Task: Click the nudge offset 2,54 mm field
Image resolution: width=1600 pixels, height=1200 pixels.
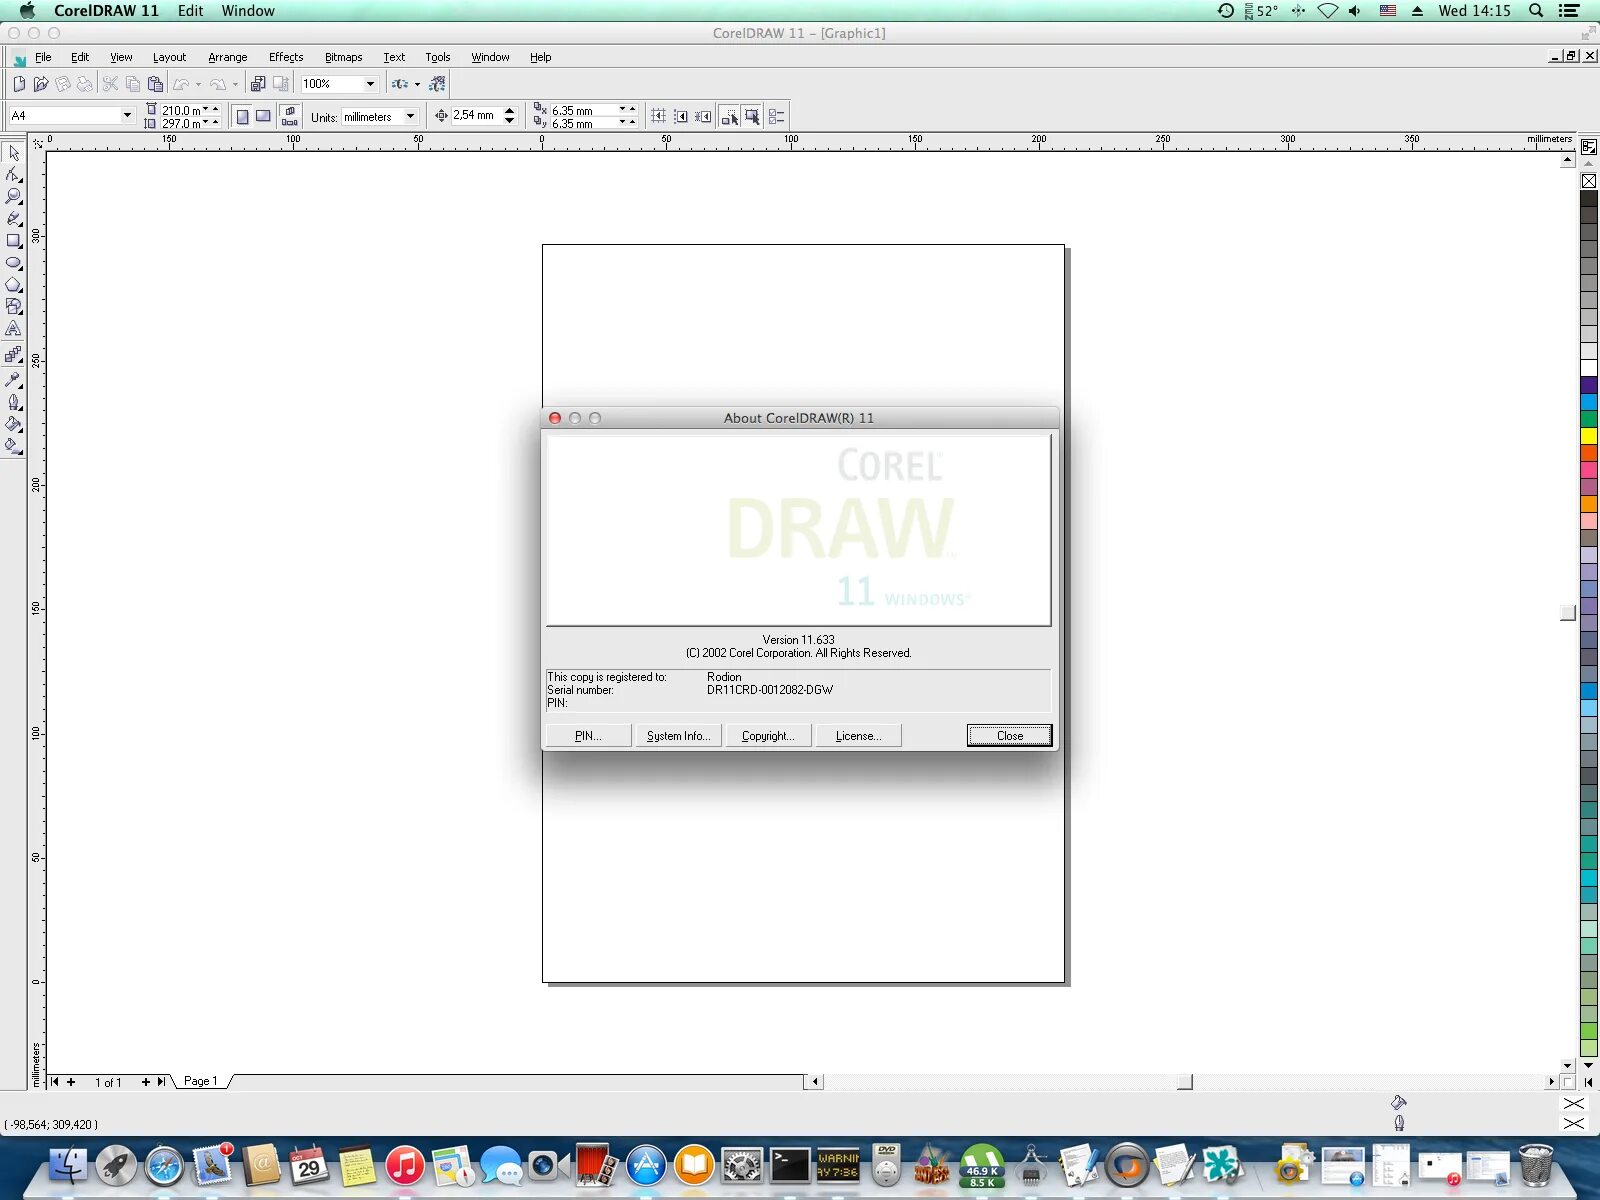Action: pyautogui.click(x=476, y=116)
